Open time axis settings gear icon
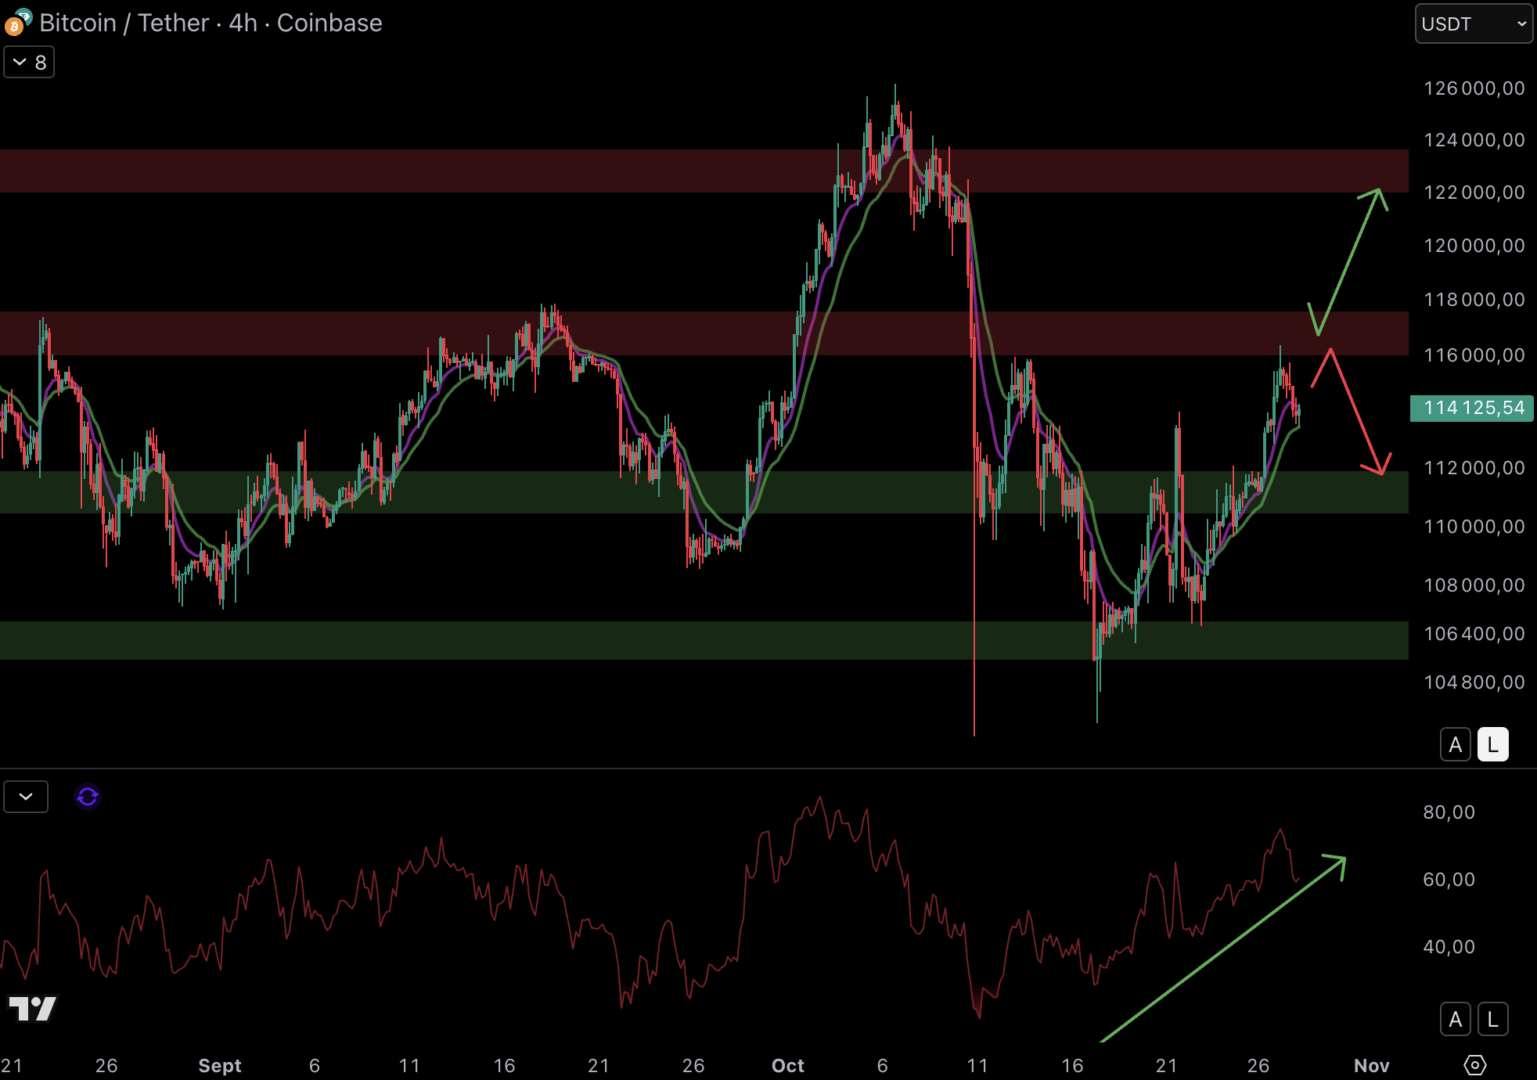This screenshot has height=1080, width=1537. tap(1475, 1065)
